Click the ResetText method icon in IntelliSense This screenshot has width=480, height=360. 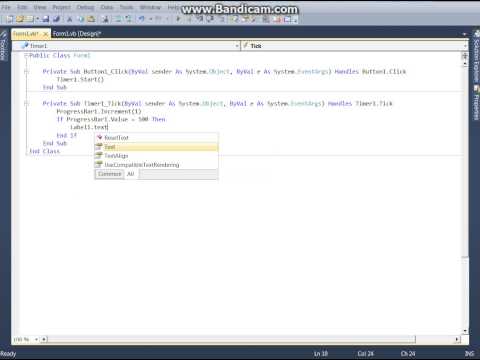click(x=99, y=137)
